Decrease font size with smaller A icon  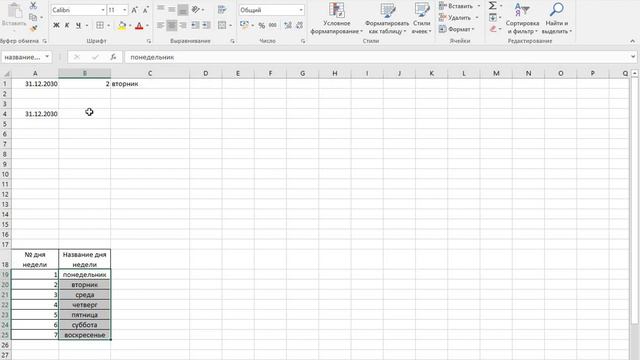(145, 10)
